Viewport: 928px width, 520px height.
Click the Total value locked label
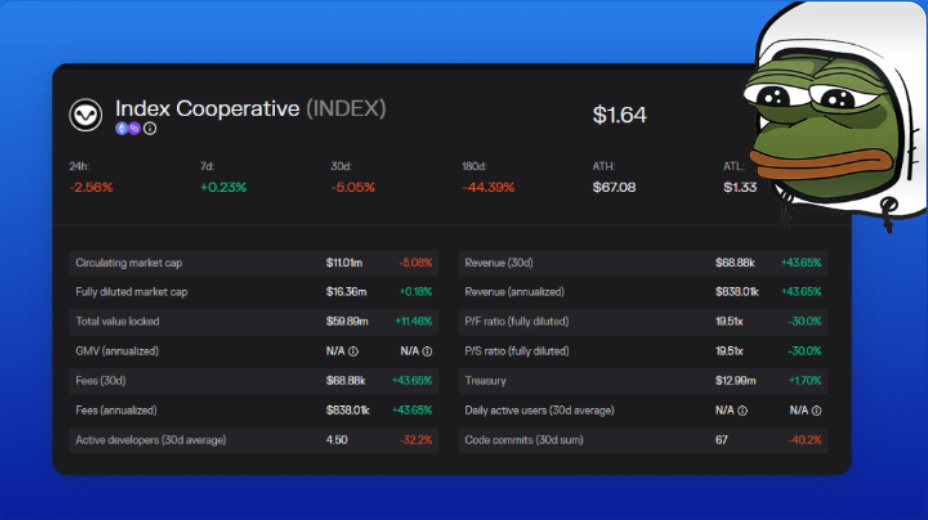click(x=117, y=322)
